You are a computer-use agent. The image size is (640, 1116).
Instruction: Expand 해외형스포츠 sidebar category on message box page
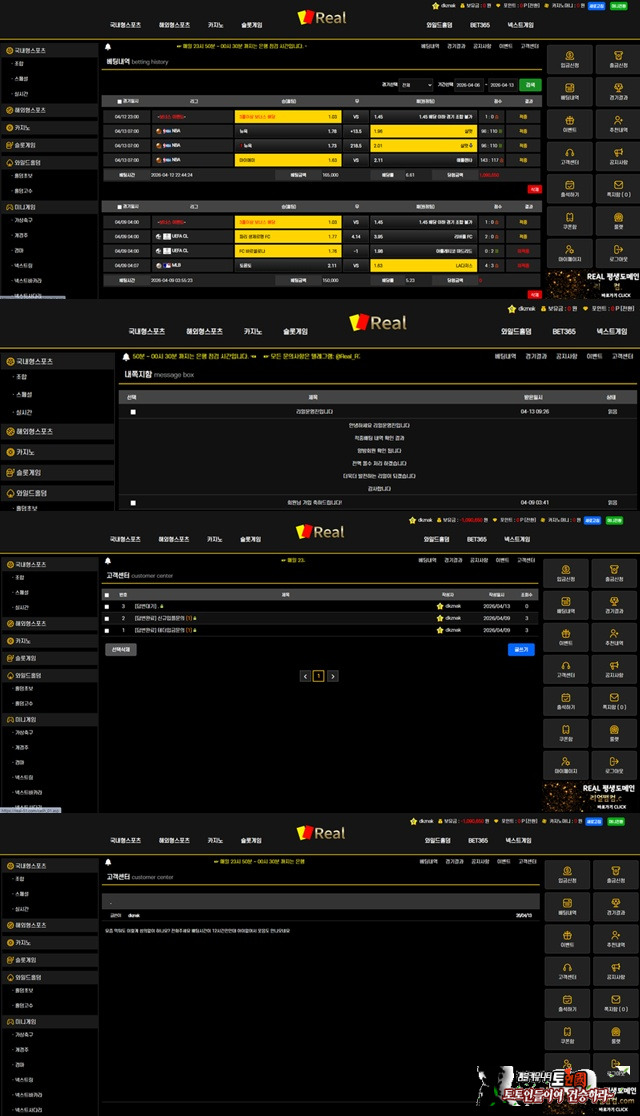[x=57, y=431]
